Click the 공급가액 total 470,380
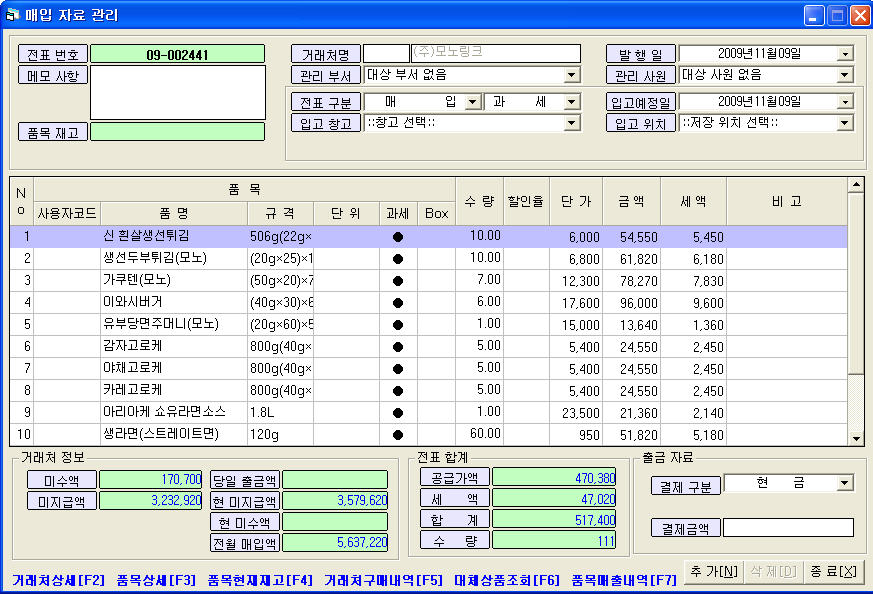The height and width of the screenshot is (594, 873). coord(554,478)
